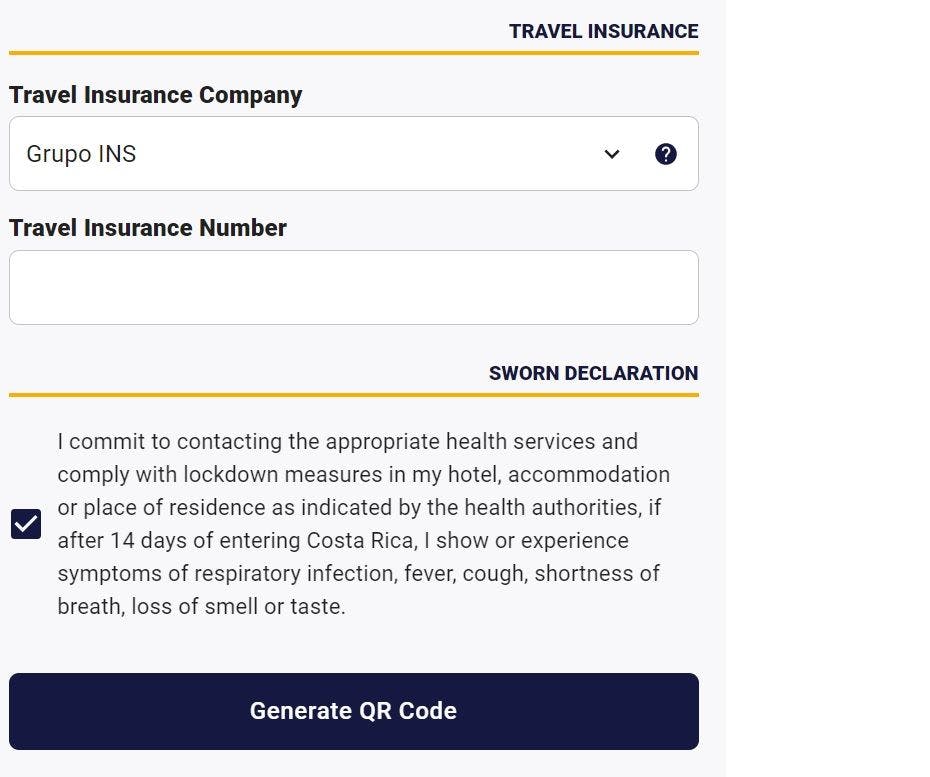Click the yellow divider below Travel Insurance
This screenshot has height=777, width=930.
(353, 53)
